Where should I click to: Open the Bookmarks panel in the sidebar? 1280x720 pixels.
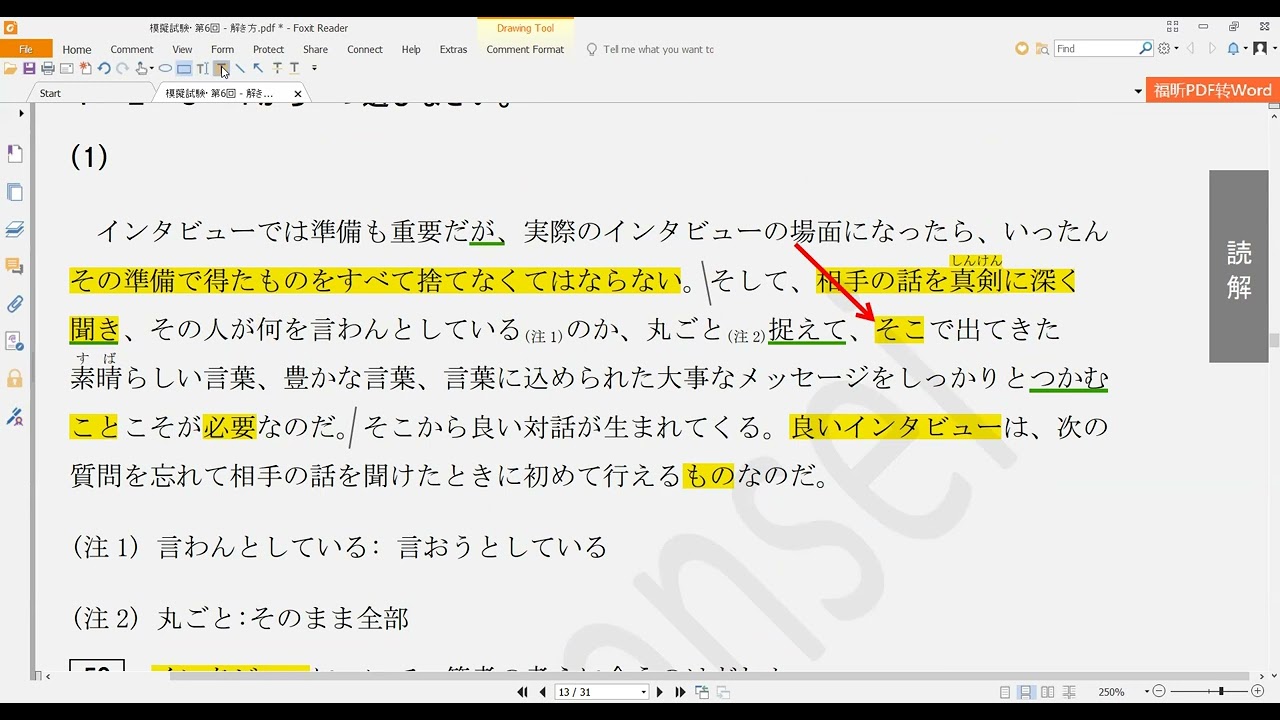pos(15,154)
